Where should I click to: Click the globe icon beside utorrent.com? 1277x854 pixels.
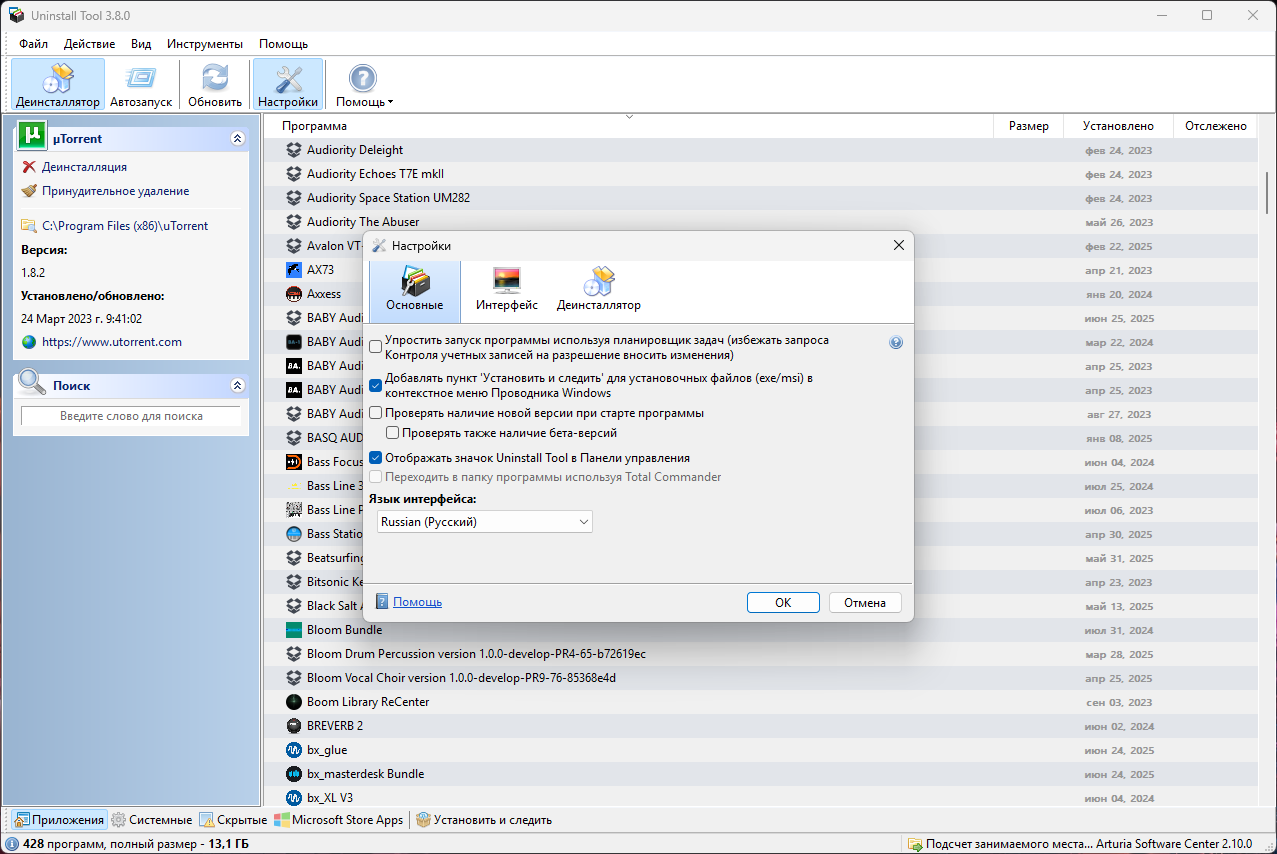point(29,342)
